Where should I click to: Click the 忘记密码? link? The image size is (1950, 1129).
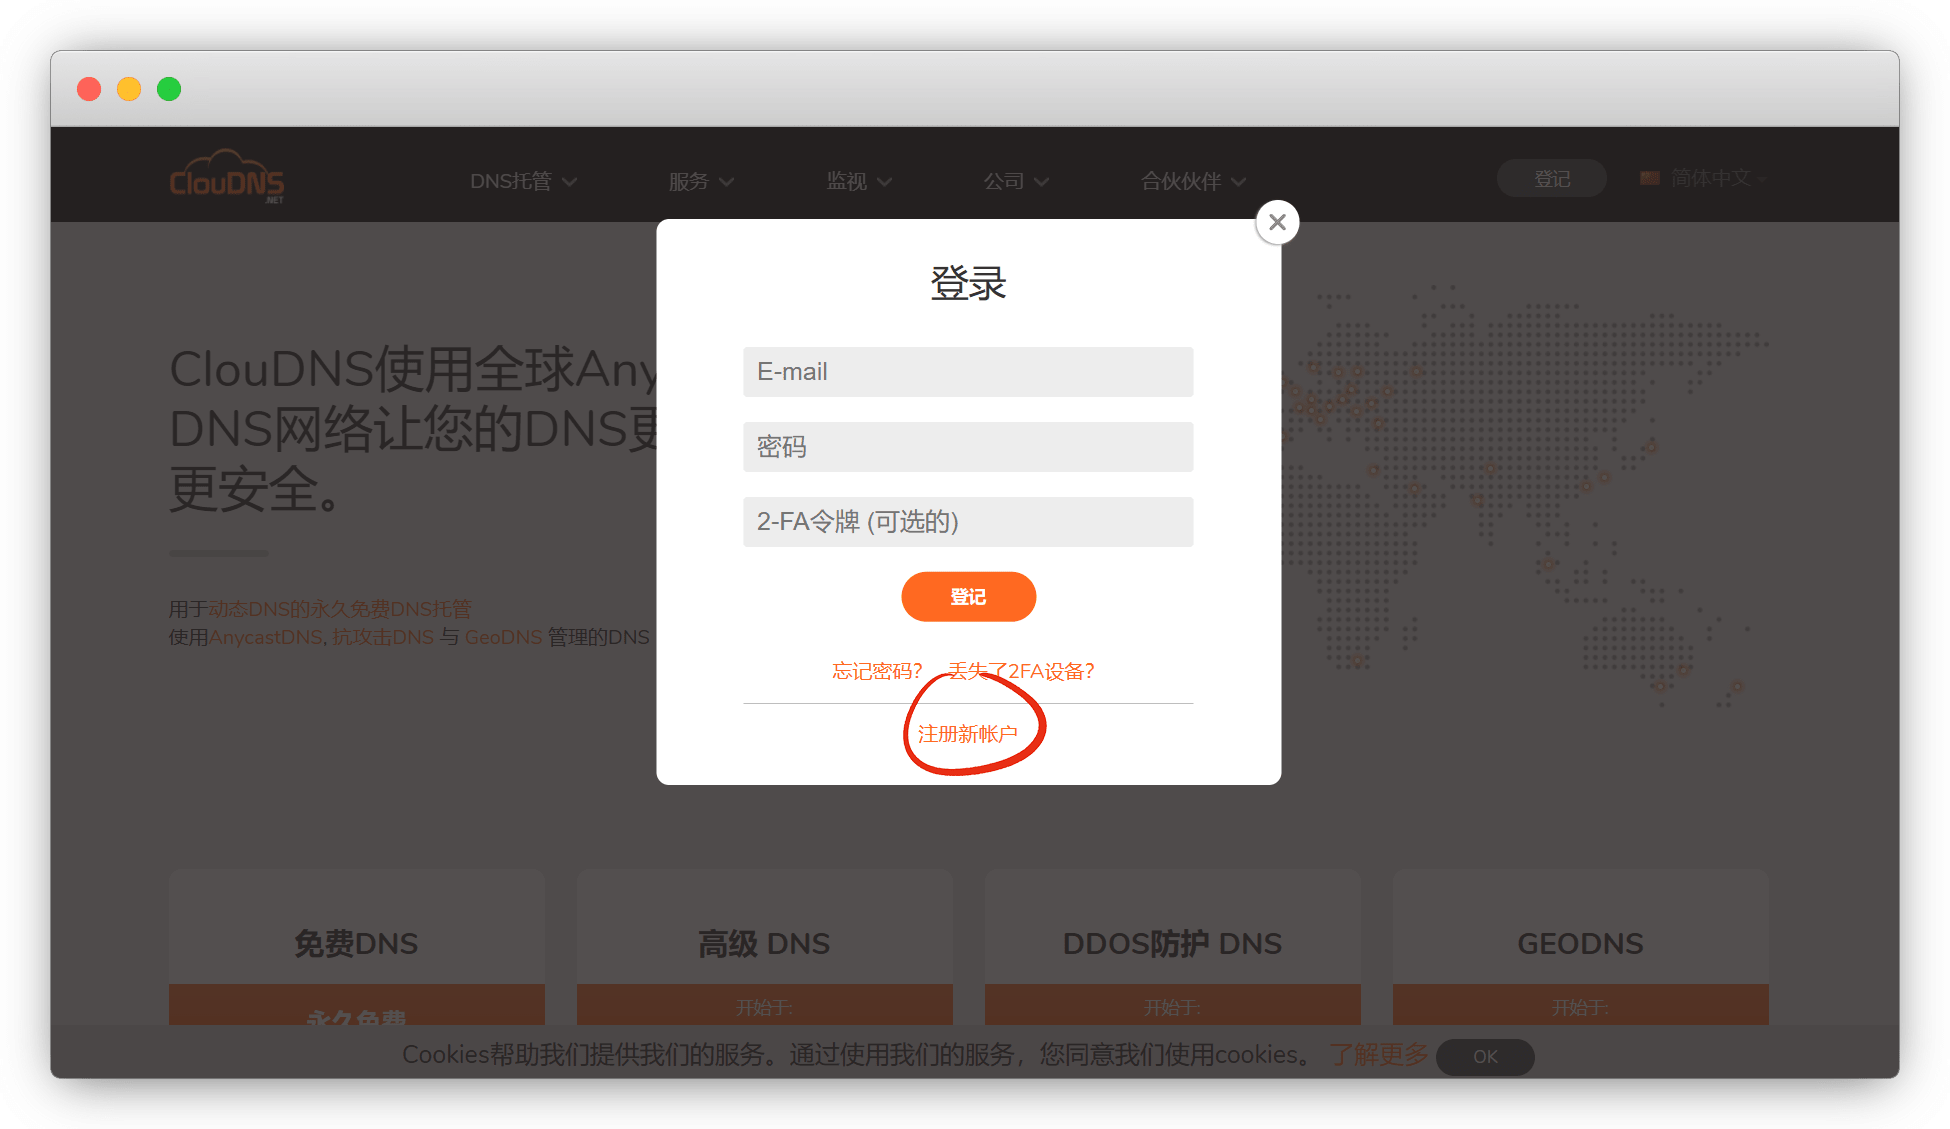click(x=877, y=671)
